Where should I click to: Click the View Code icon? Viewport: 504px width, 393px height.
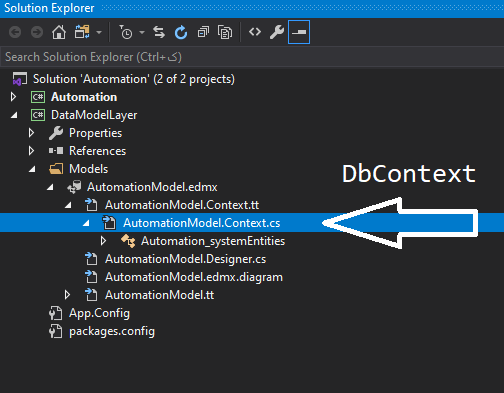click(255, 32)
